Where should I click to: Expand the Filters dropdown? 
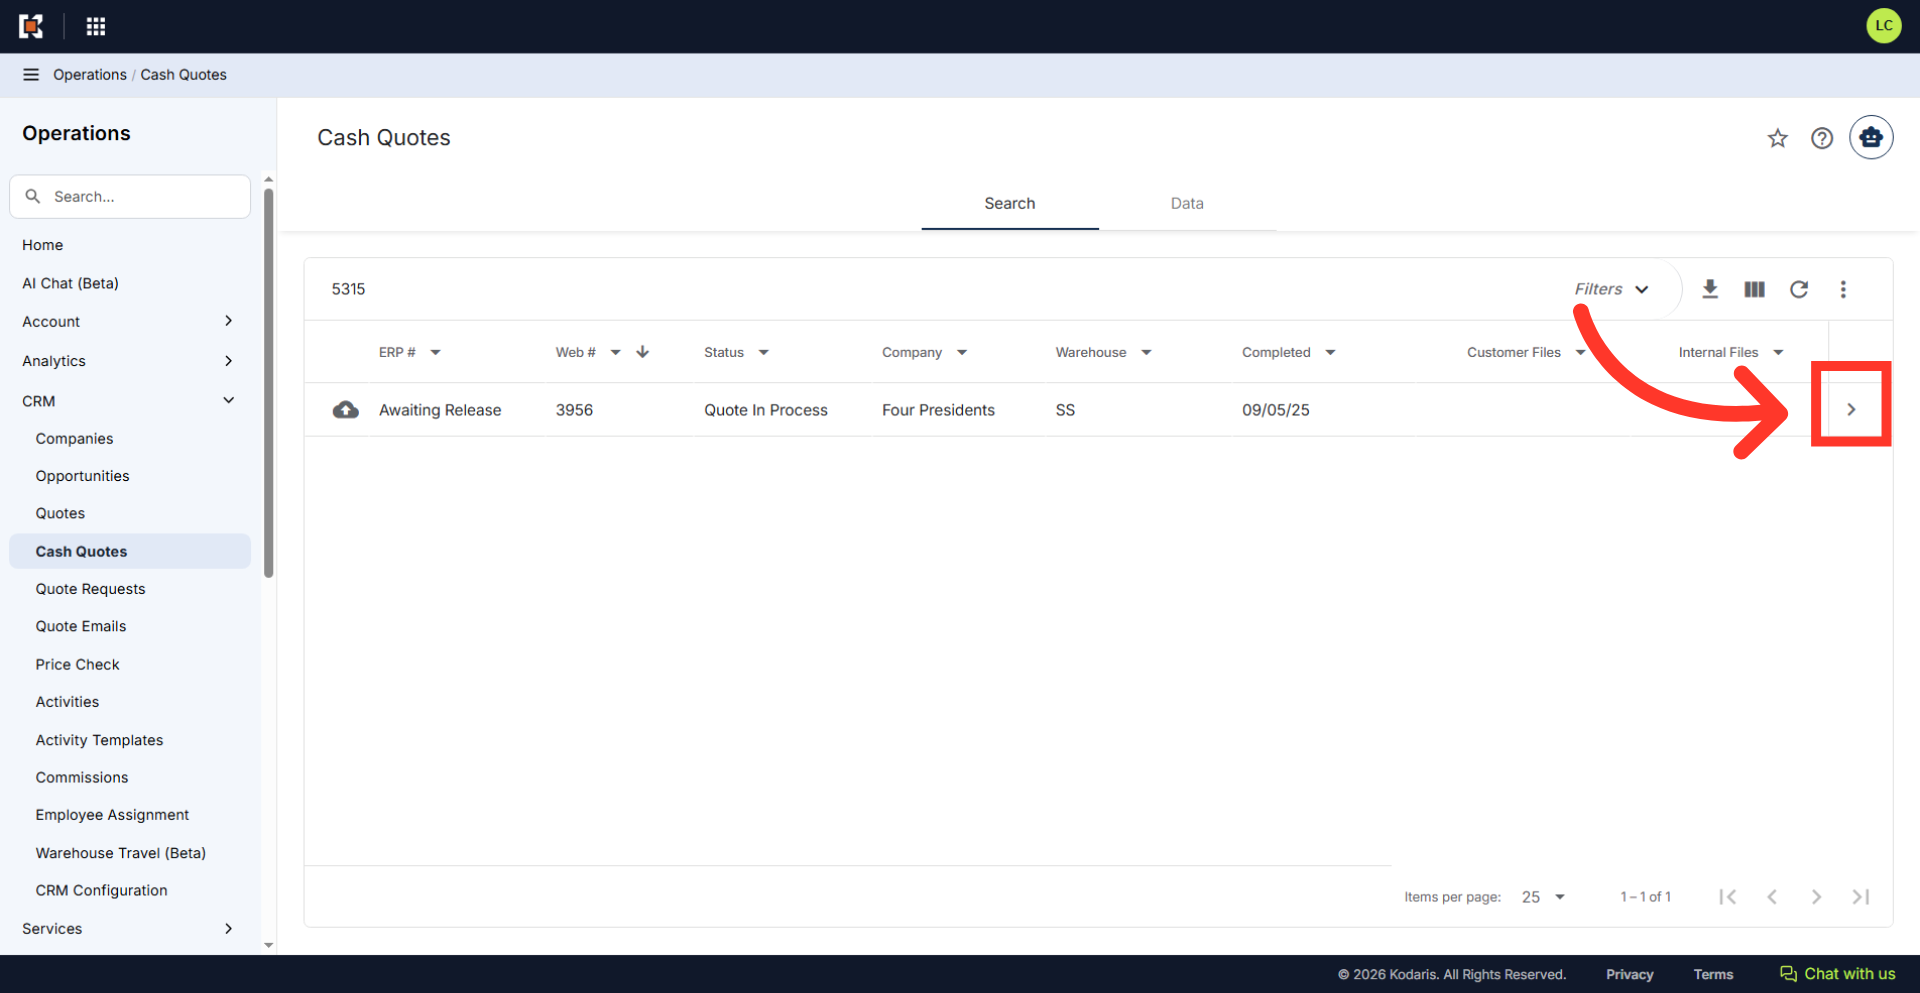pos(1611,289)
